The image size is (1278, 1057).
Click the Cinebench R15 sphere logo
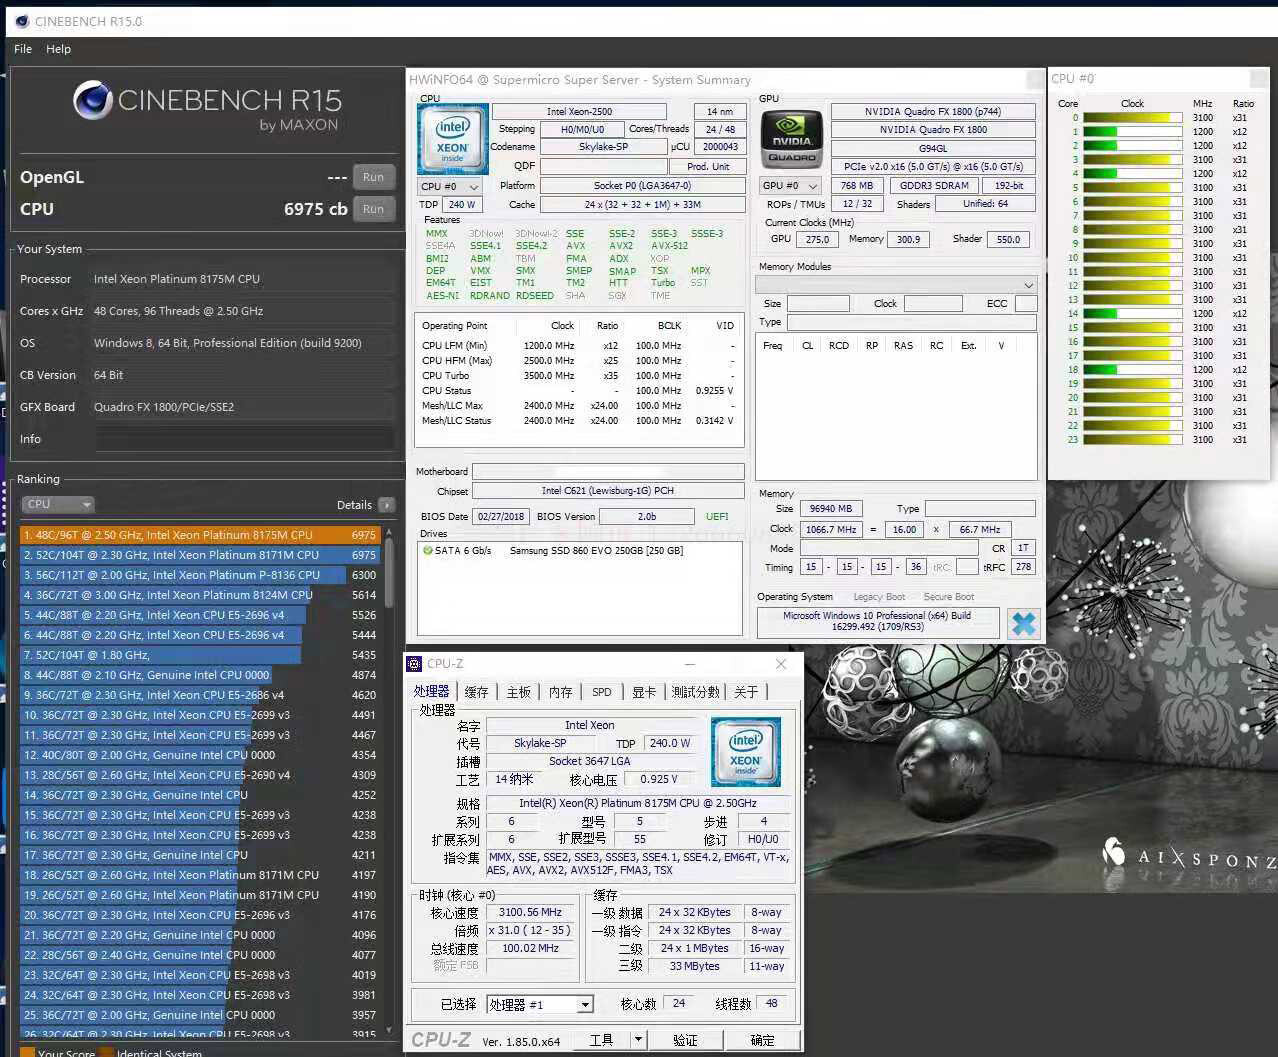point(92,100)
